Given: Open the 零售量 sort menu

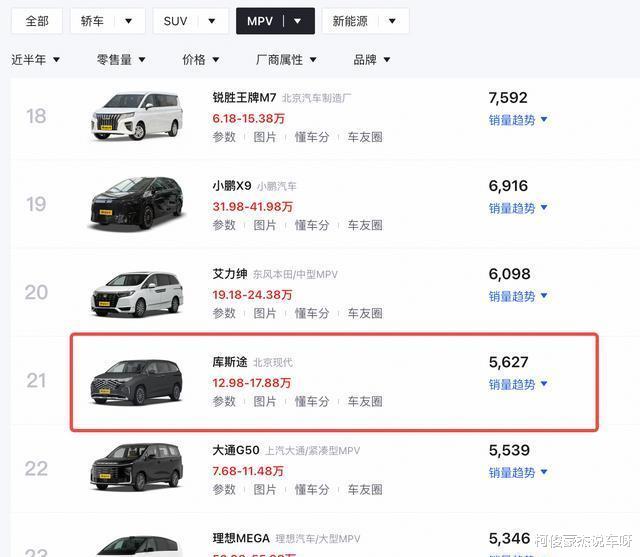Looking at the screenshot, I should 121,60.
